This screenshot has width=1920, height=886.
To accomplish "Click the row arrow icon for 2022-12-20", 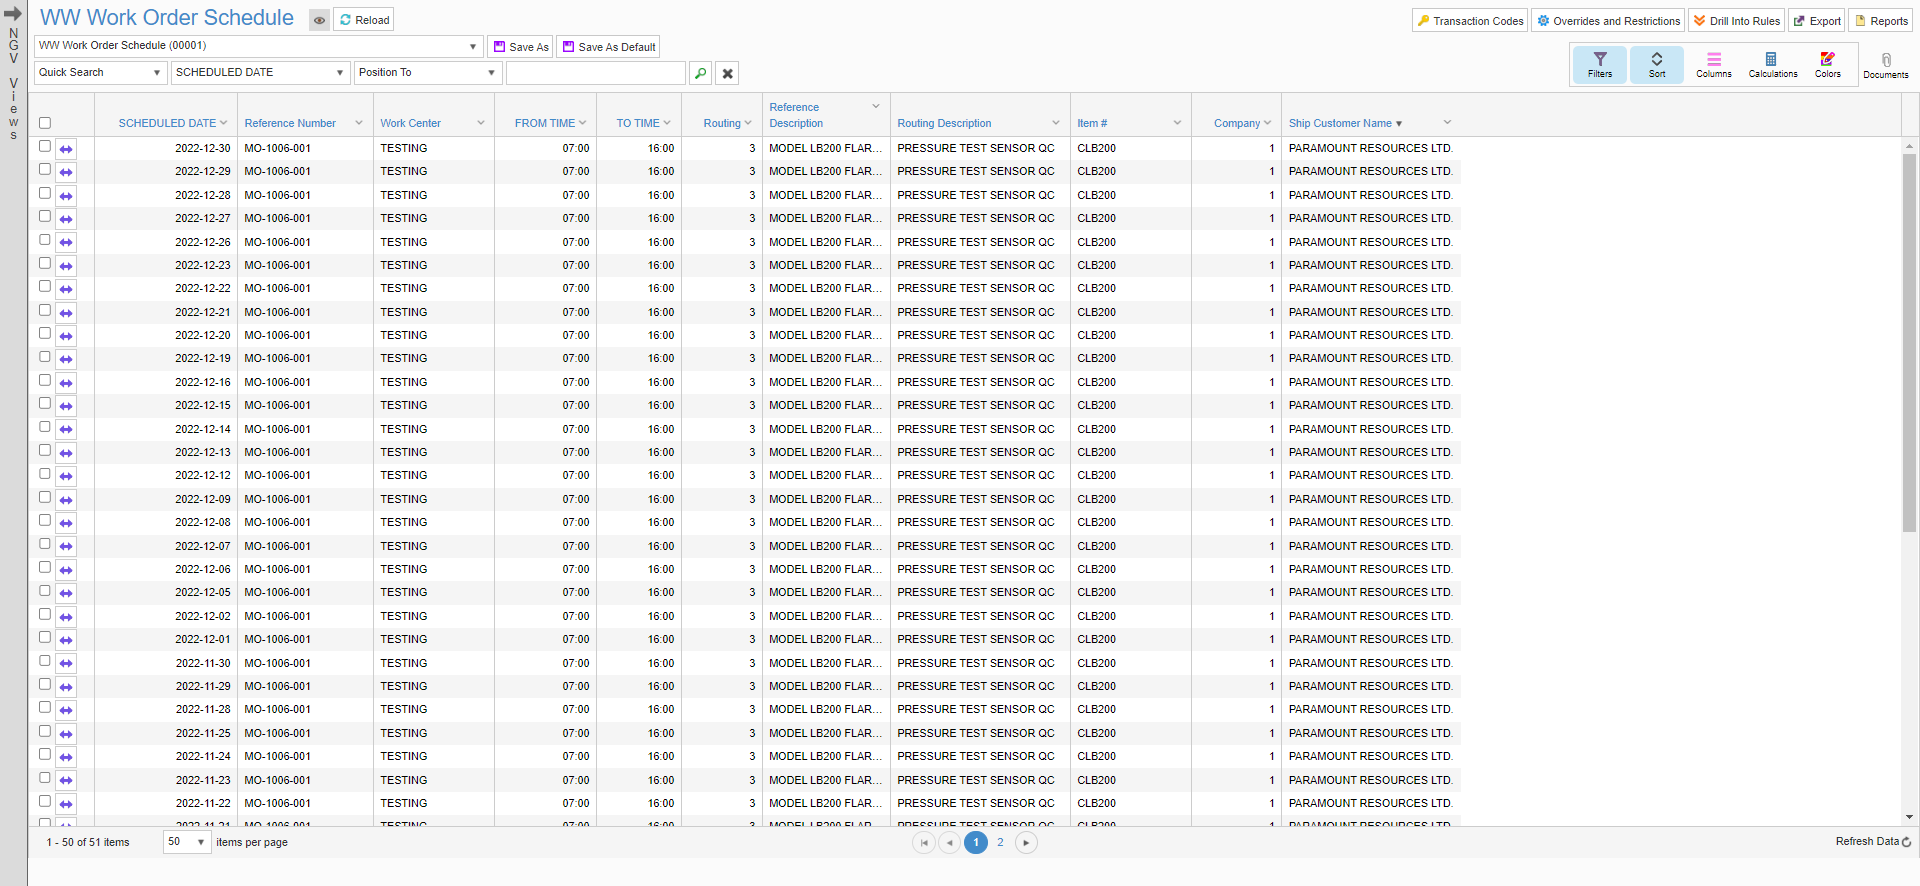I will 66,336.
